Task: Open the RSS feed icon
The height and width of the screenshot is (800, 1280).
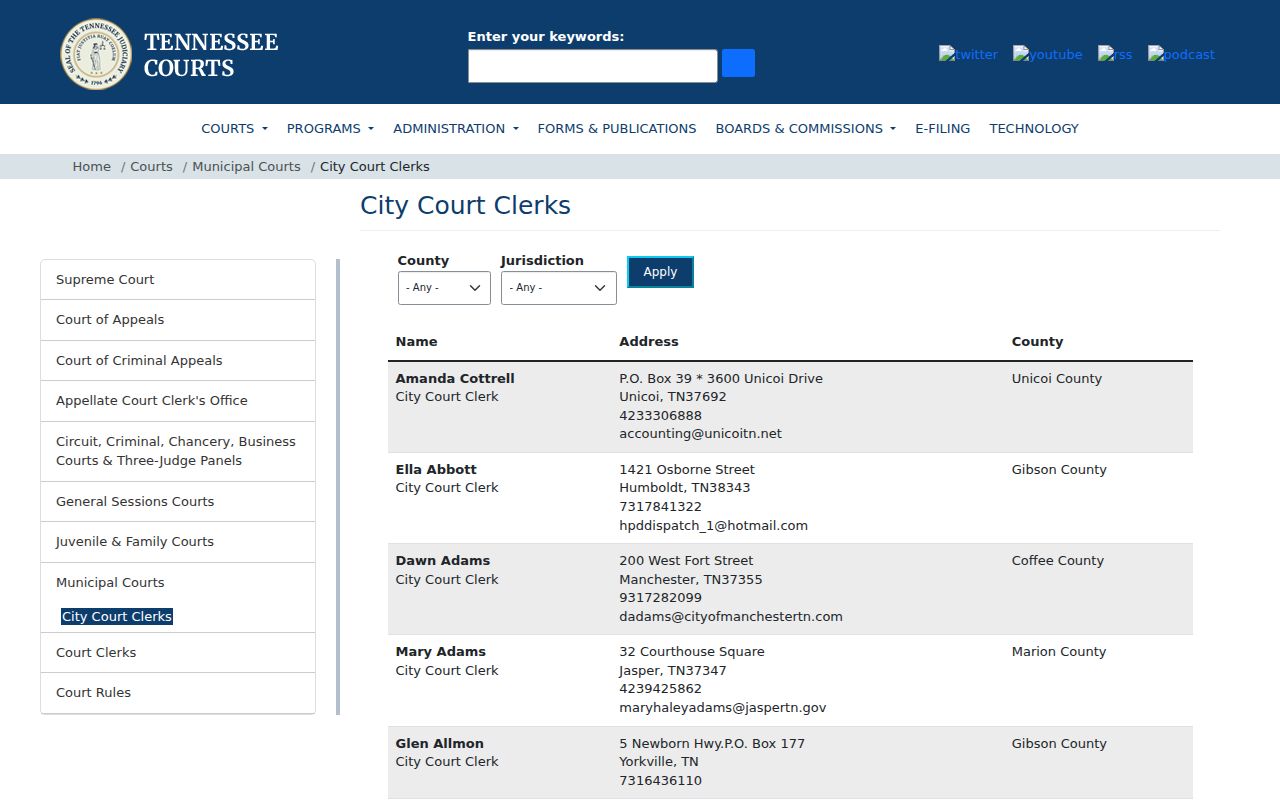Action: (x=1115, y=54)
